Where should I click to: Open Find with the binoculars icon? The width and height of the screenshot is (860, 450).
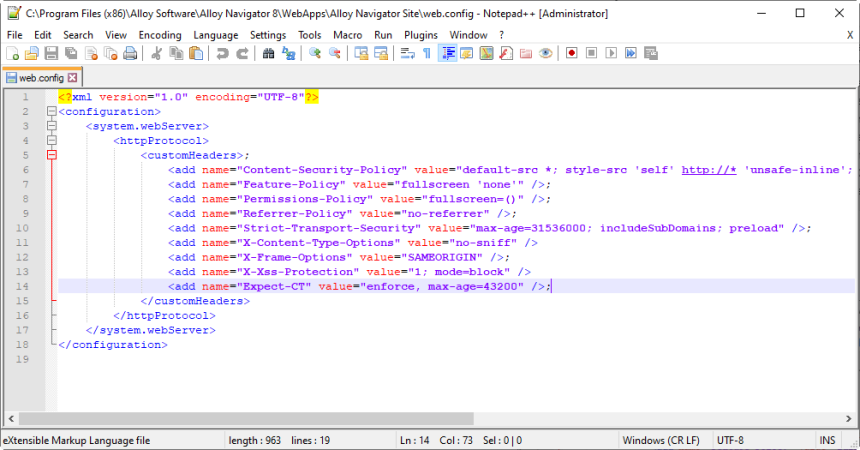click(x=270, y=54)
